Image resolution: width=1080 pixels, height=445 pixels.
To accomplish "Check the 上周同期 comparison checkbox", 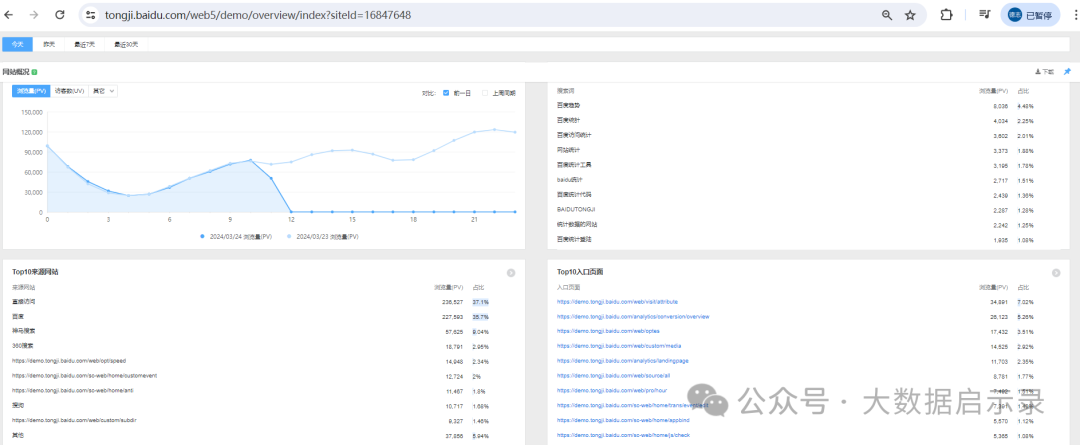I will pos(485,92).
